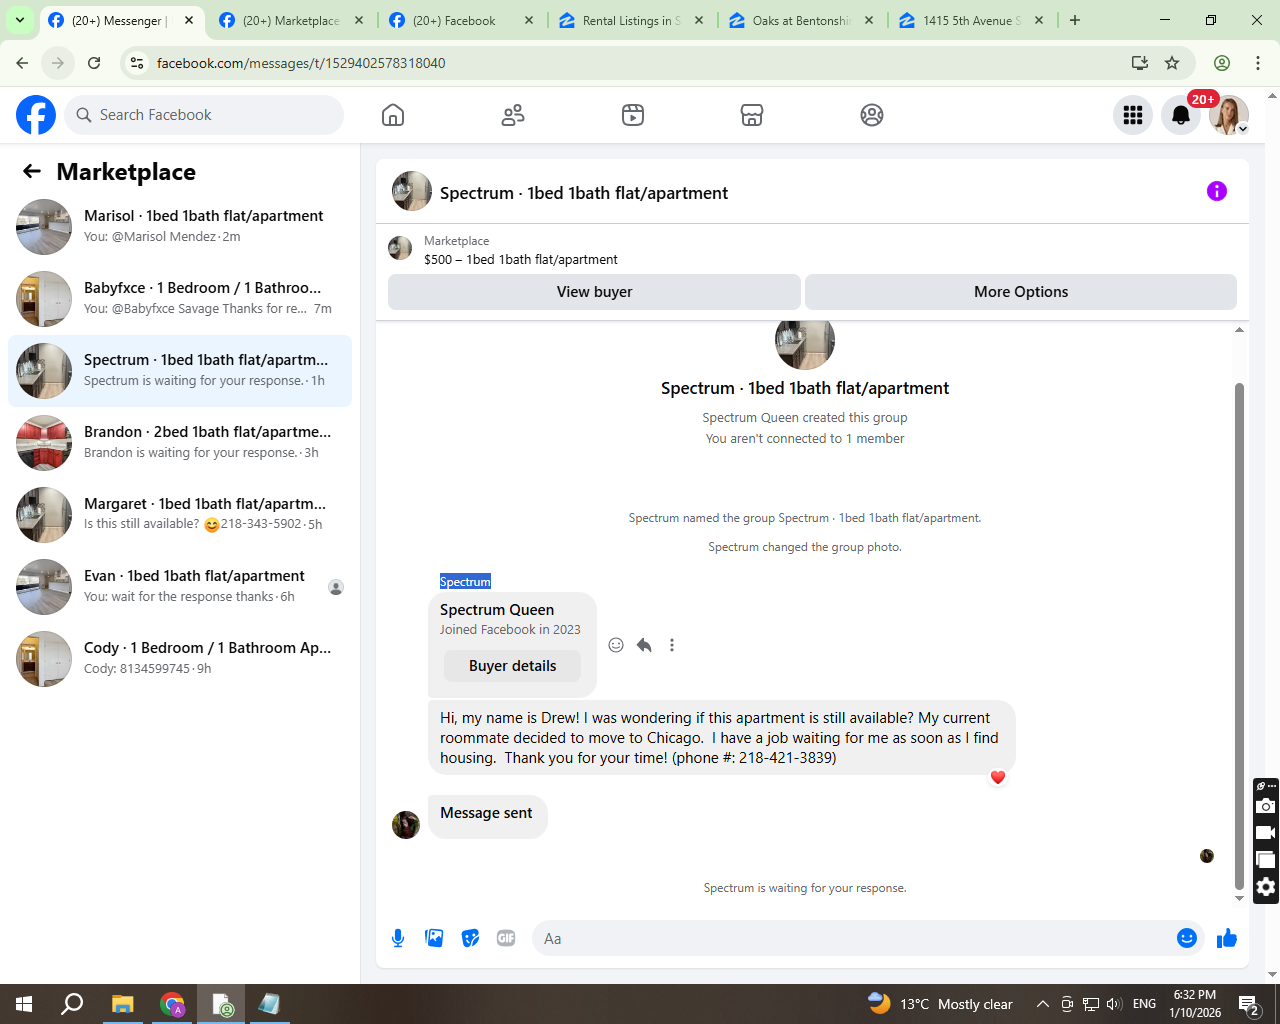1280x1024 pixels.
Task: Close the Messenger browser tab
Action: tap(189, 20)
